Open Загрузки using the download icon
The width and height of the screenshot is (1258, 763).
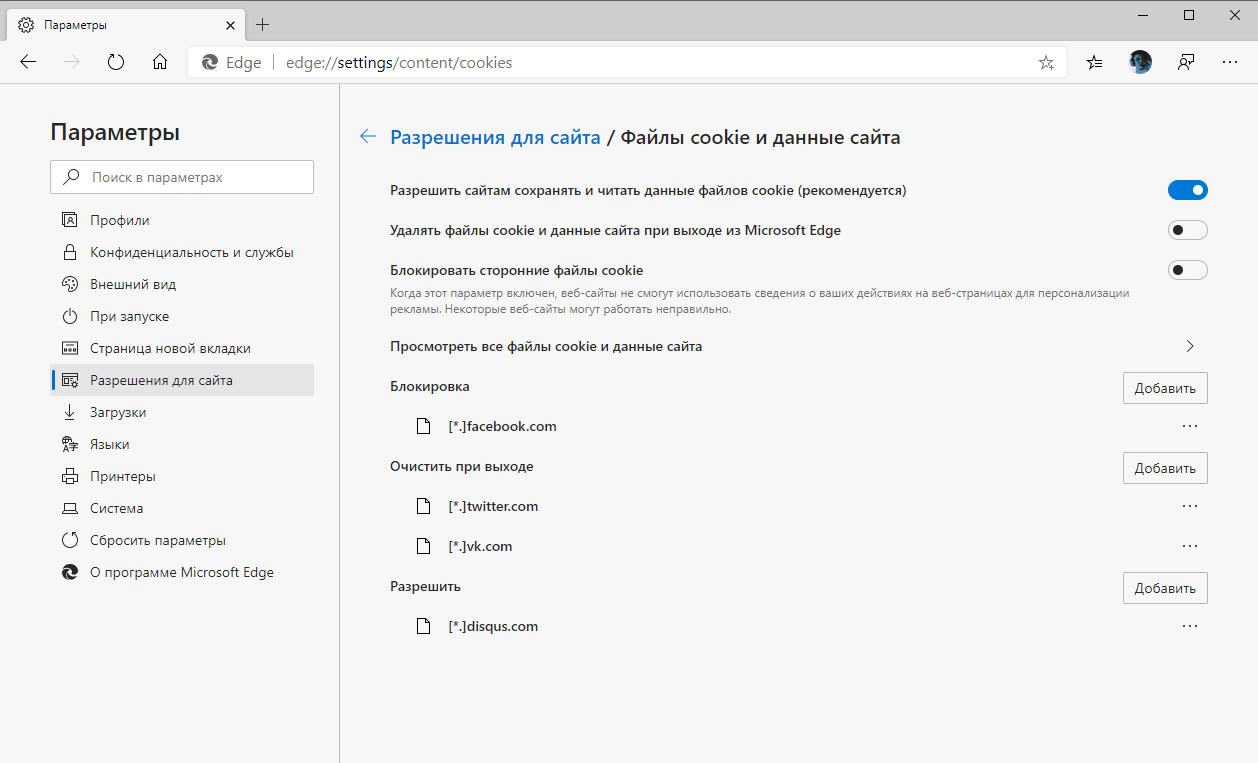point(70,412)
